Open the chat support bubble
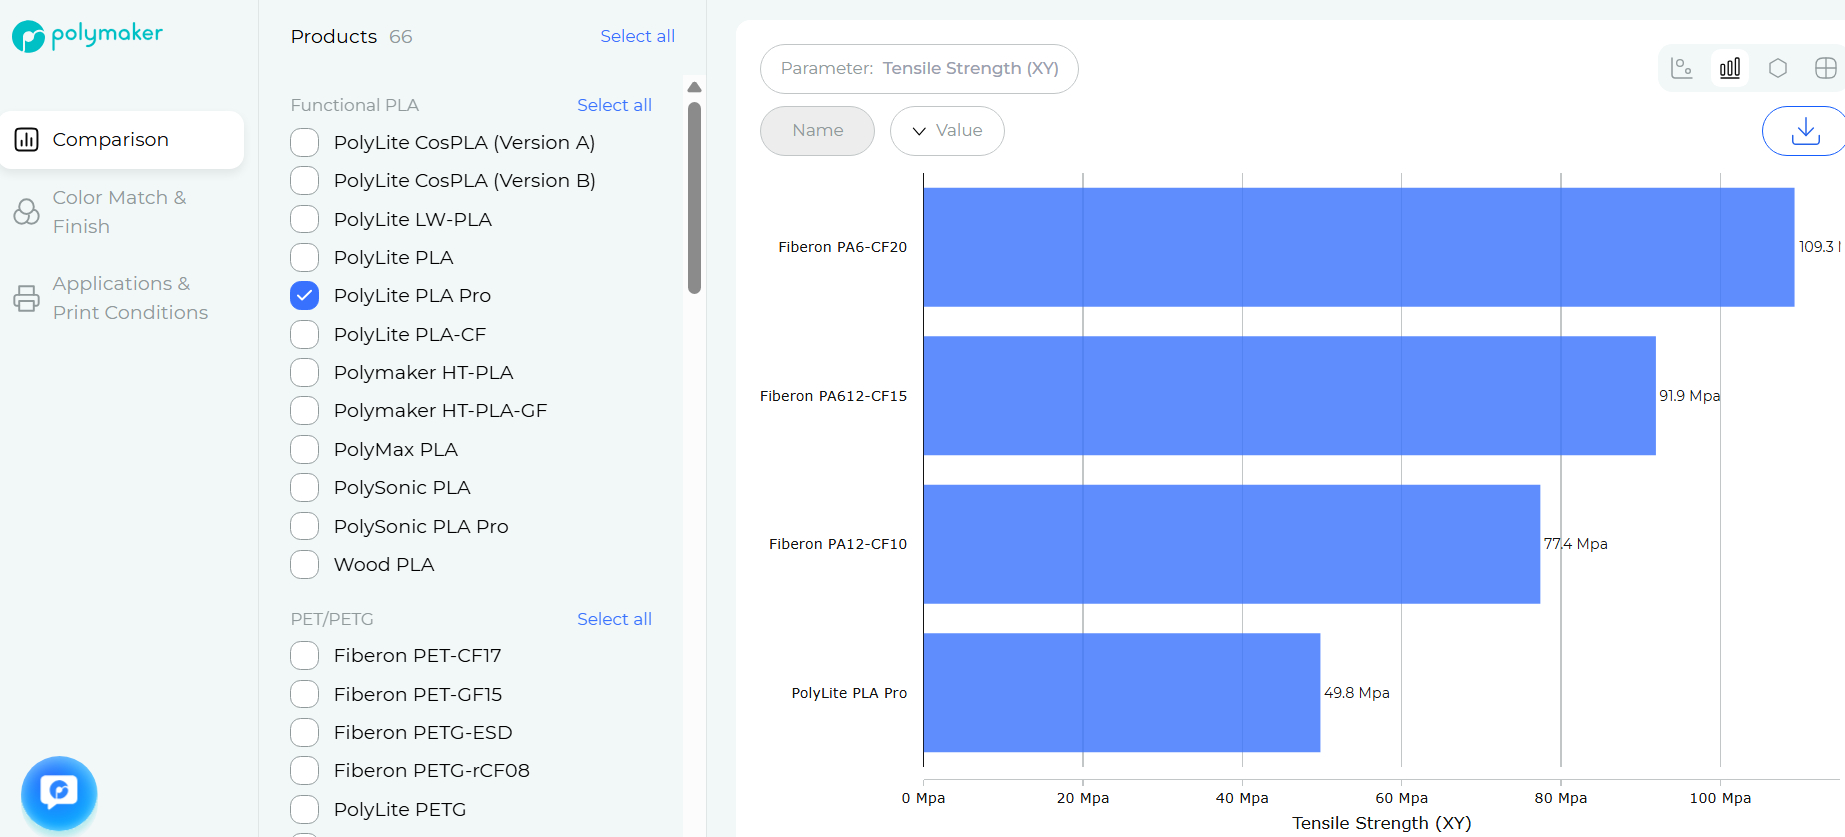Viewport: 1845px width, 837px height. [x=59, y=793]
